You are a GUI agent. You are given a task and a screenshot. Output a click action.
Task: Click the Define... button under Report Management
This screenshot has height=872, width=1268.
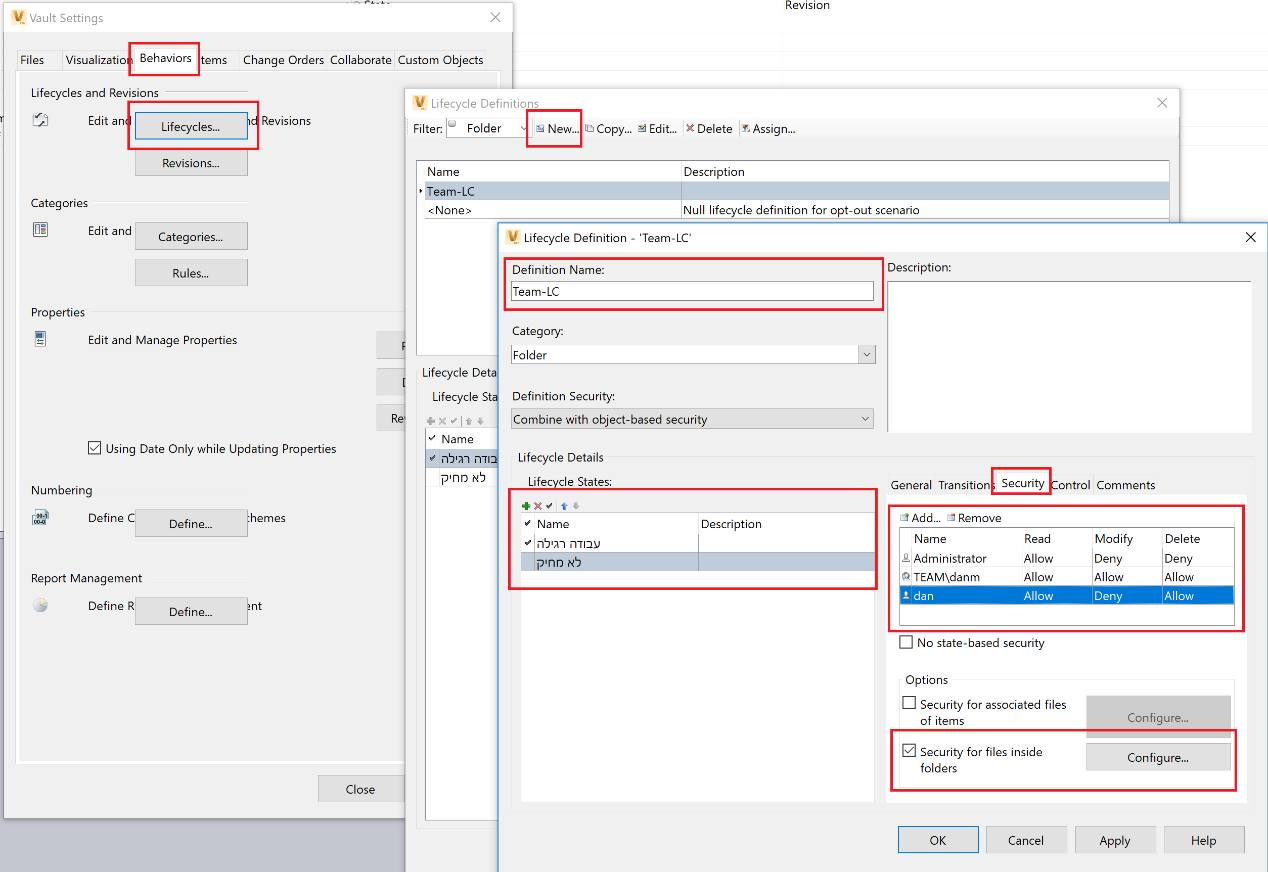click(191, 612)
